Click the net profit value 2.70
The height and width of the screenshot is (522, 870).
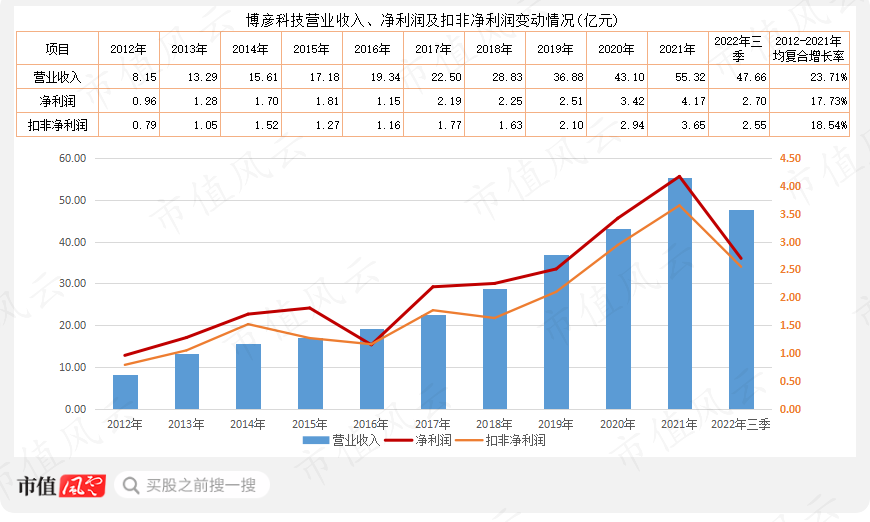click(x=755, y=101)
